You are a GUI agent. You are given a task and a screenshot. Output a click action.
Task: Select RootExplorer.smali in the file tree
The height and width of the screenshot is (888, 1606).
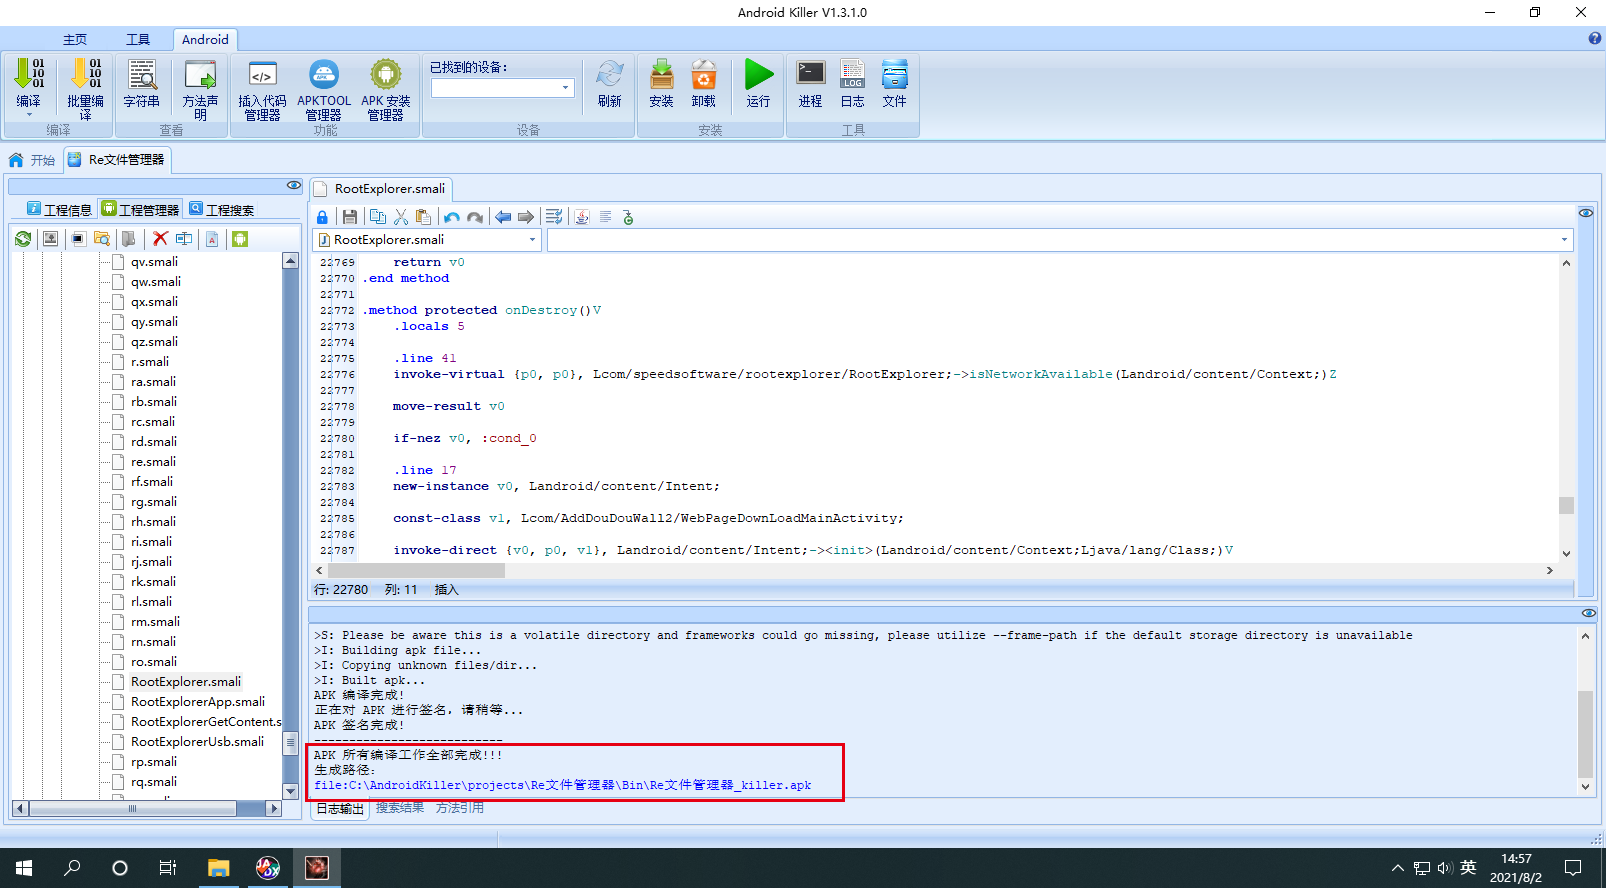point(186,682)
